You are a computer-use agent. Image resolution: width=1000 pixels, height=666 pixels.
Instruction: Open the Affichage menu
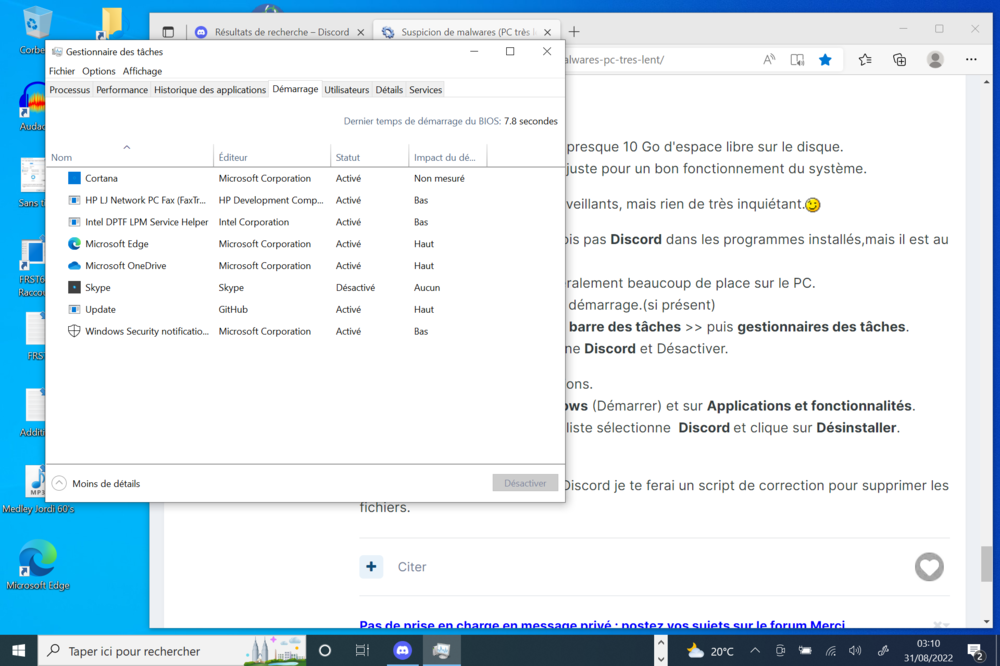142,71
